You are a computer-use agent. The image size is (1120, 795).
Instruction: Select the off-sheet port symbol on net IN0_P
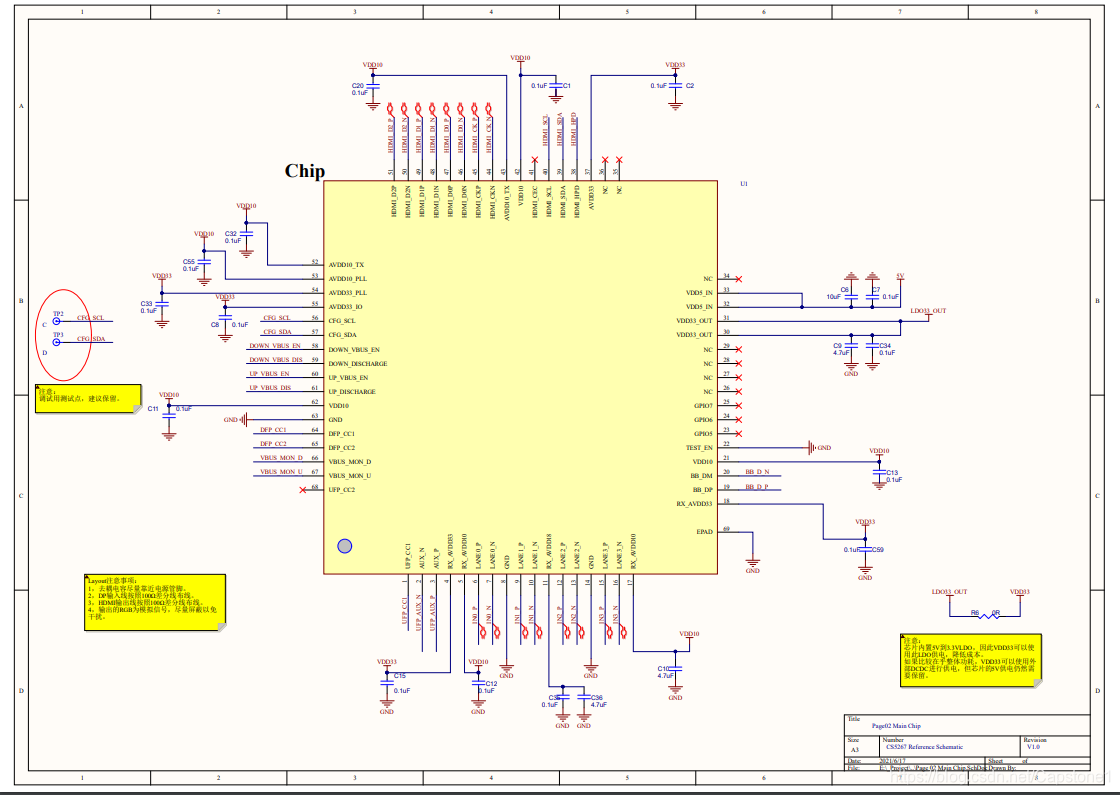pos(484,631)
